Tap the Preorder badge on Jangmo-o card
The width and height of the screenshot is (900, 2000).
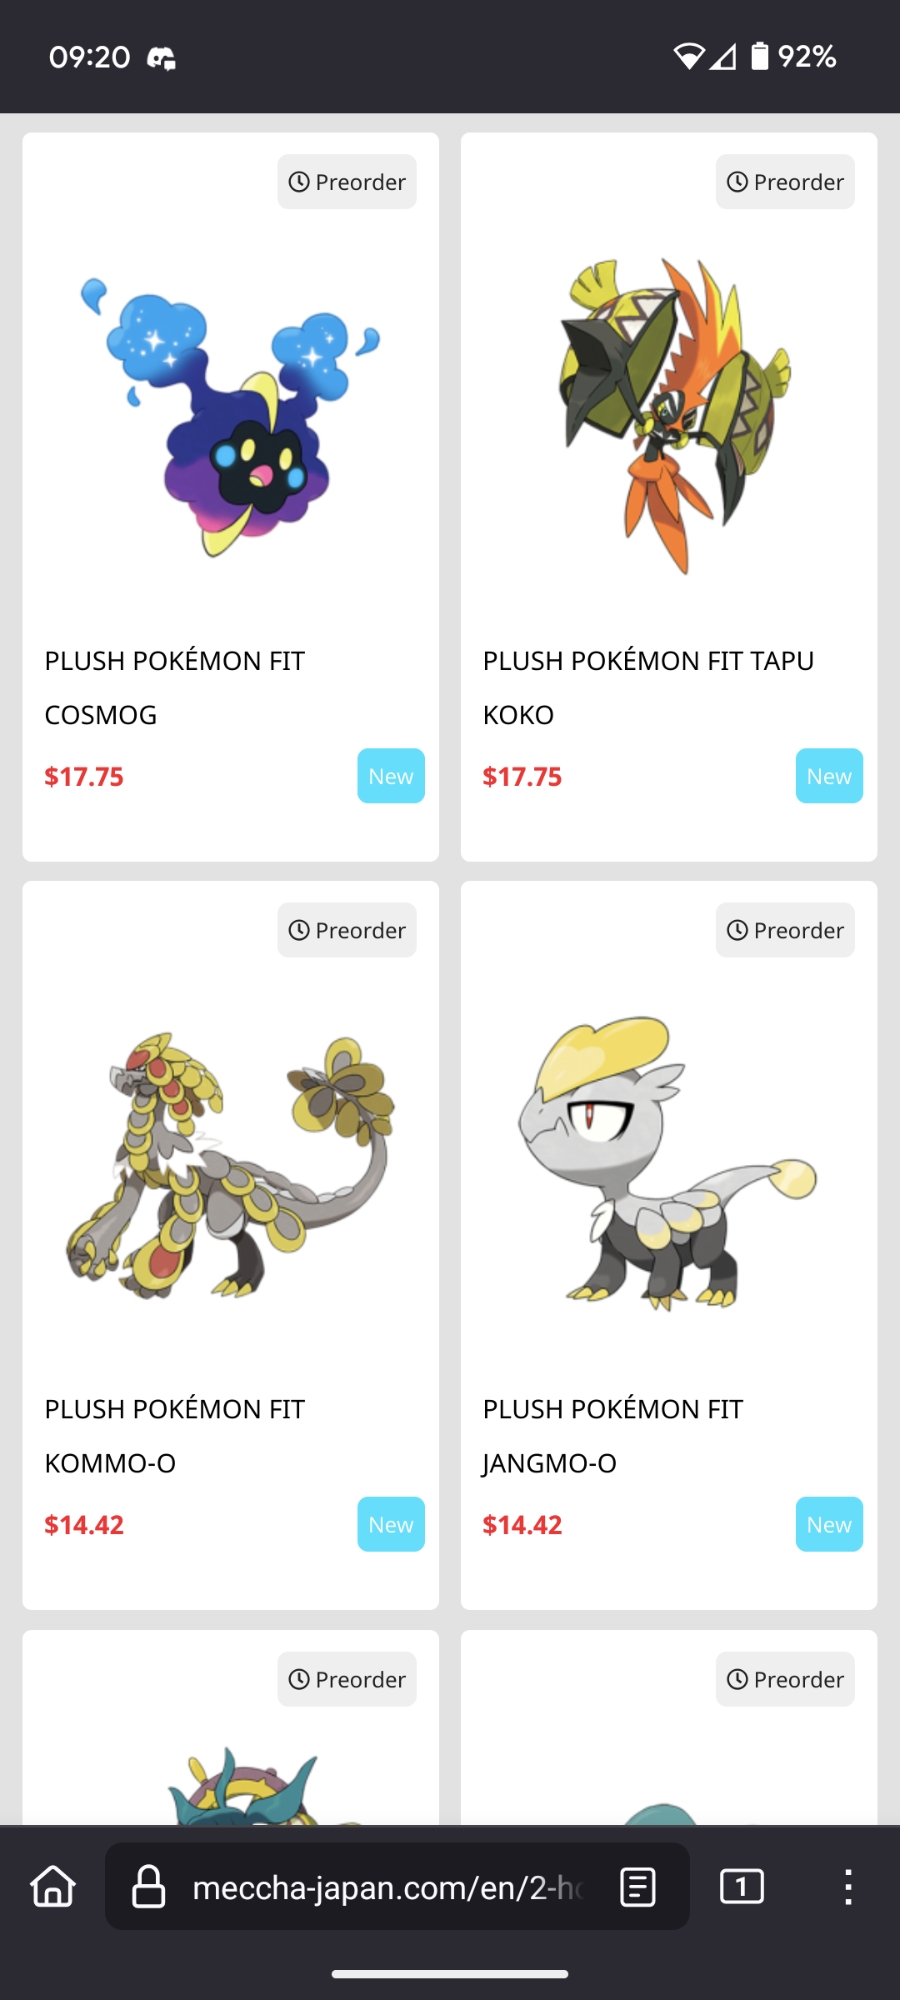coord(785,930)
